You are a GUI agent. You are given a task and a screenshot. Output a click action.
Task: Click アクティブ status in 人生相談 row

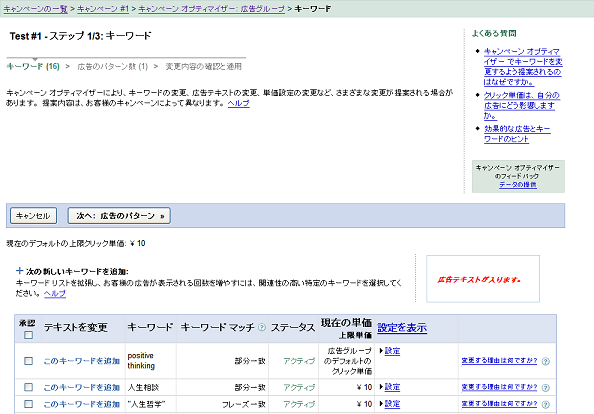pos(299,387)
